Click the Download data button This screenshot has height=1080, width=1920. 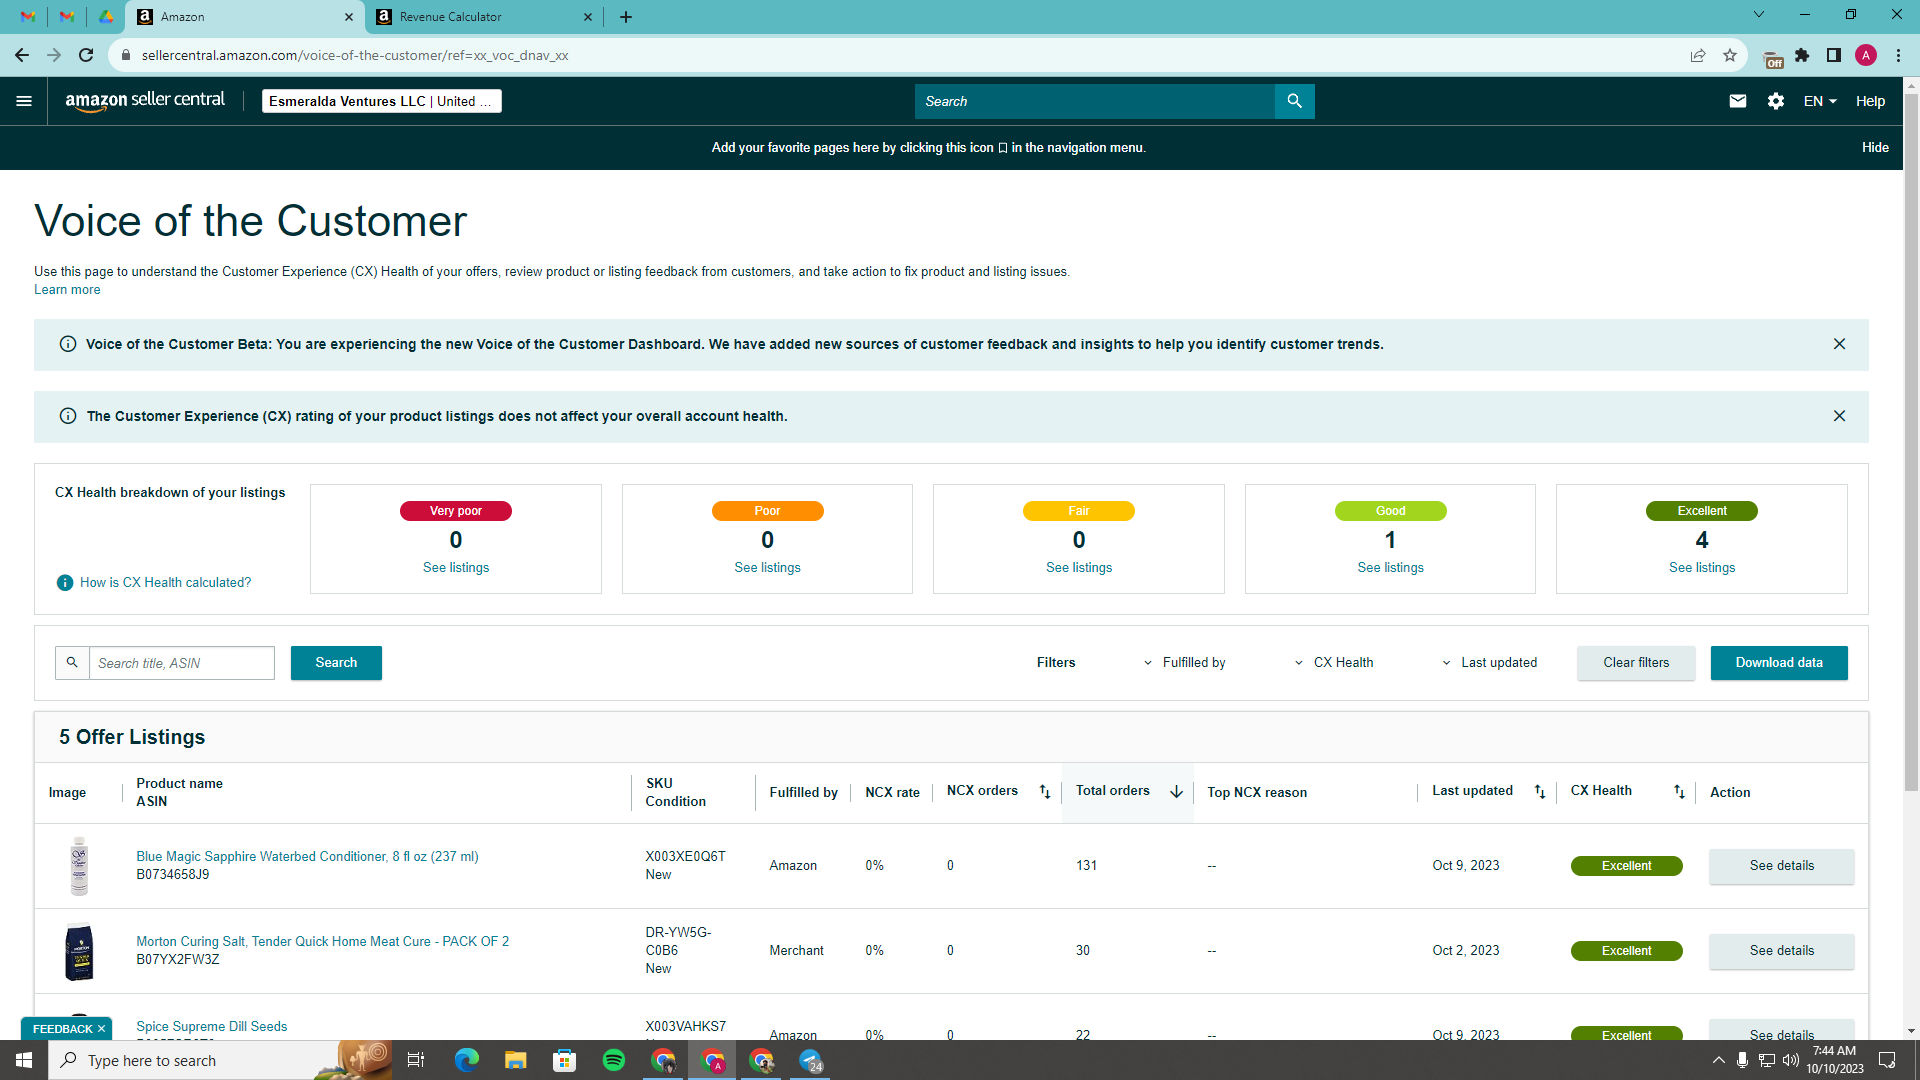click(x=1779, y=663)
